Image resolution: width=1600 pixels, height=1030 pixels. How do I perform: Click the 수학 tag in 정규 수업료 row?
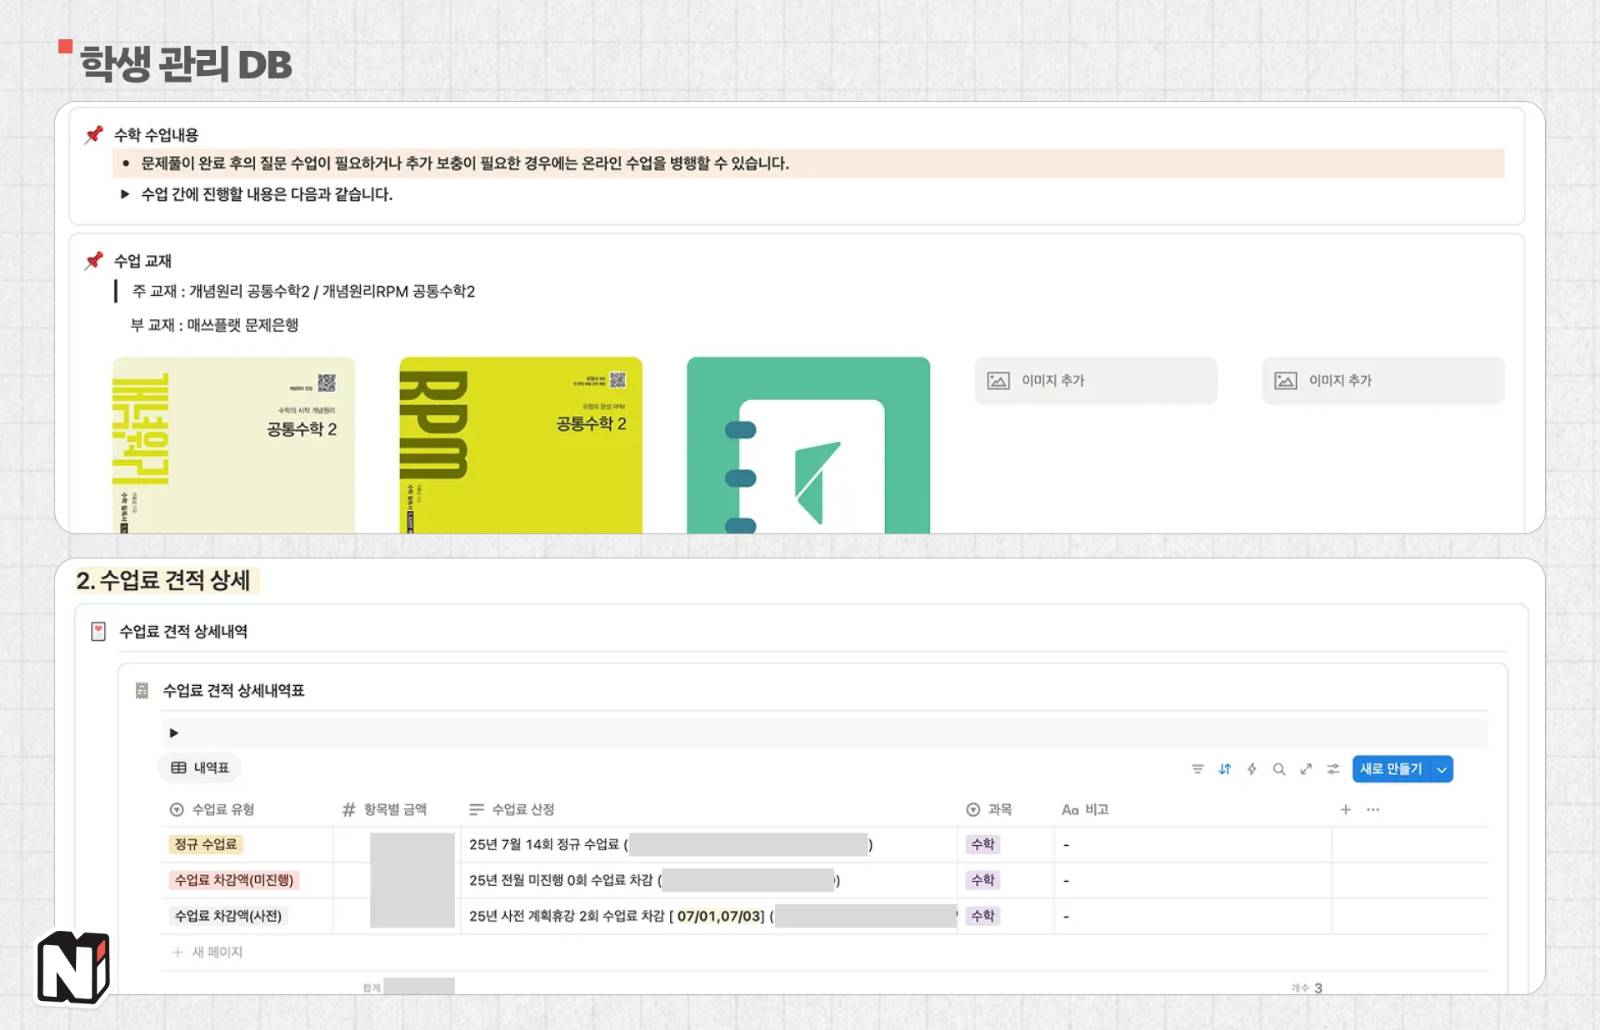coord(983,844)
